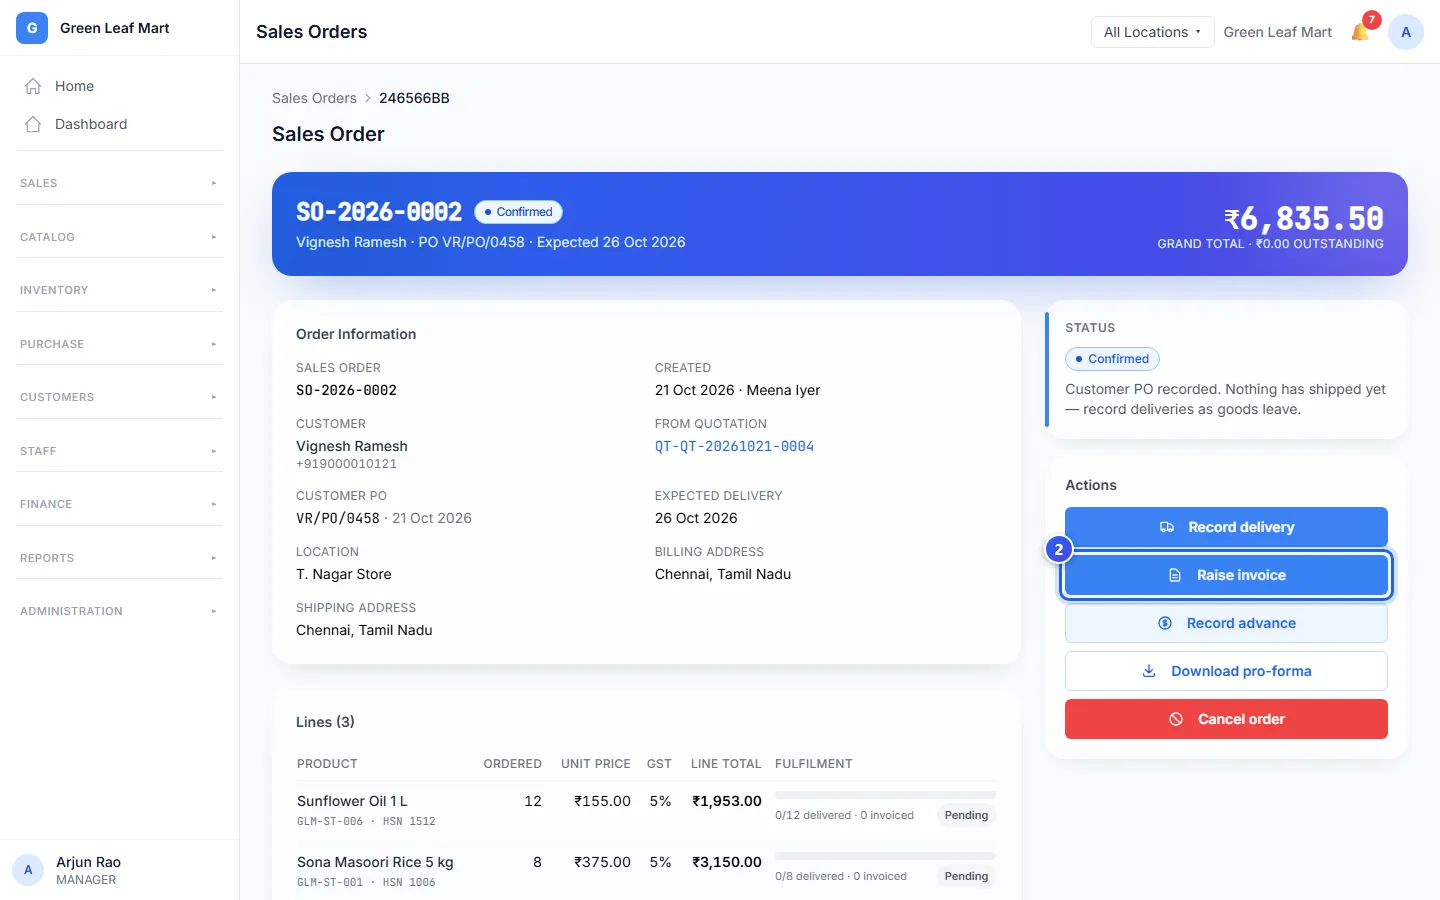Expand the Administration sidebar section
Image resolution: width=1440 pixels, height=900 pixels.
pyautogui.click(x=119, y=611)
